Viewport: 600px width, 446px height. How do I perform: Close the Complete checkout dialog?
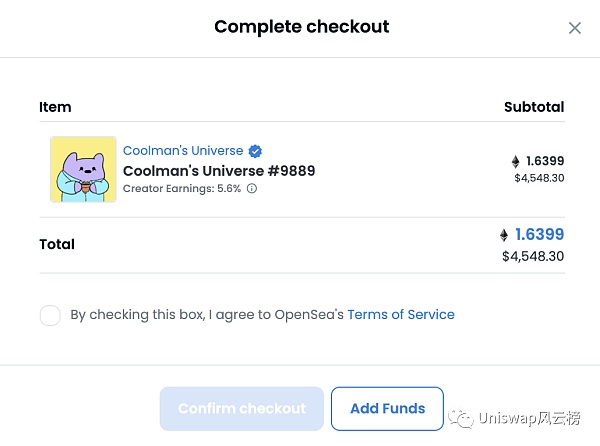click(574, 28)
